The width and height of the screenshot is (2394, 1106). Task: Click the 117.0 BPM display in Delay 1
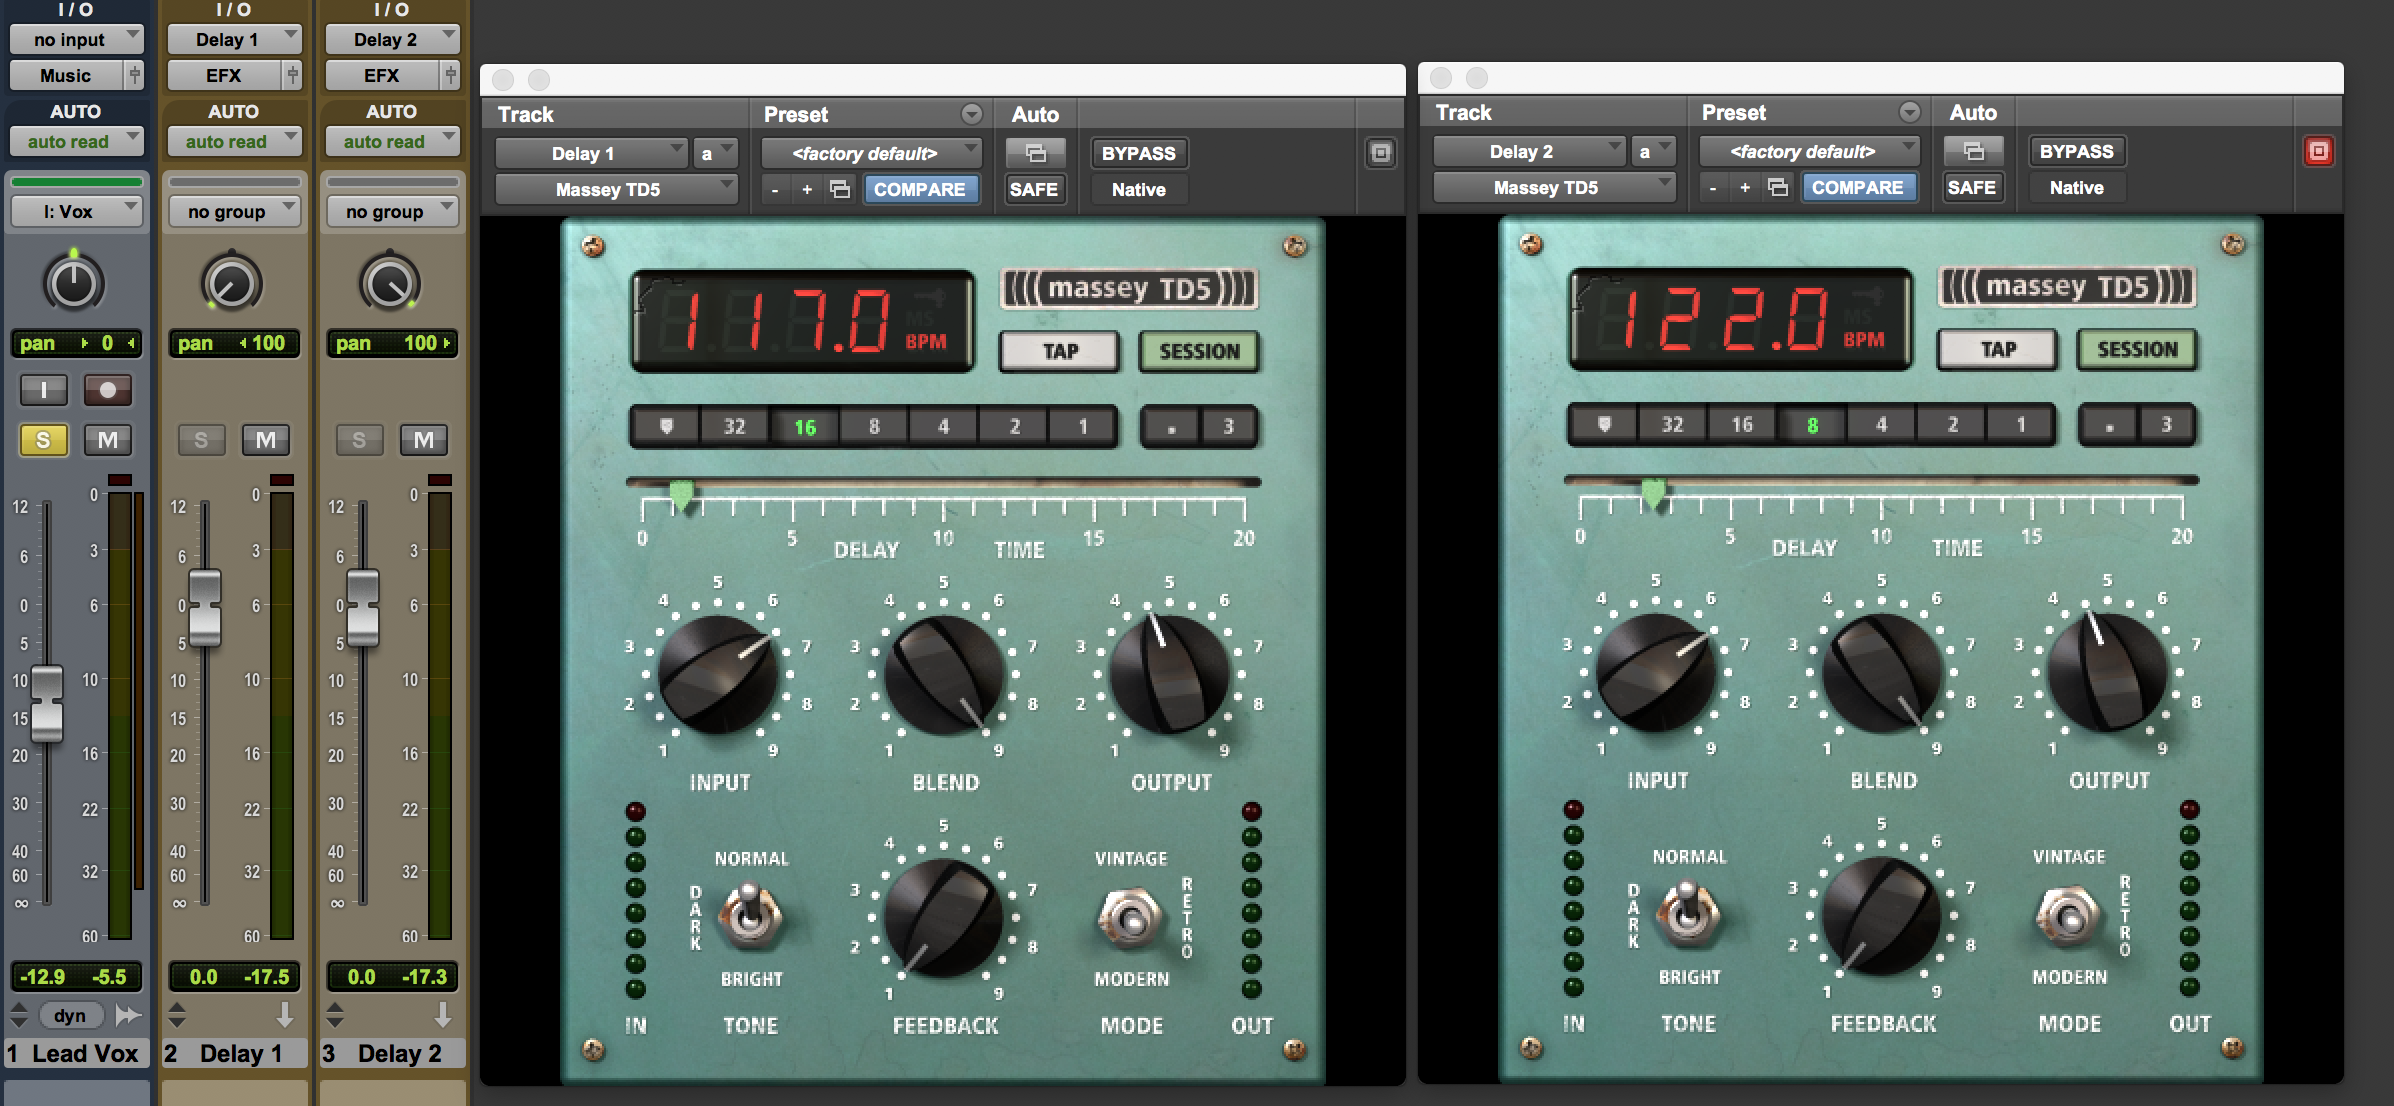802,322
